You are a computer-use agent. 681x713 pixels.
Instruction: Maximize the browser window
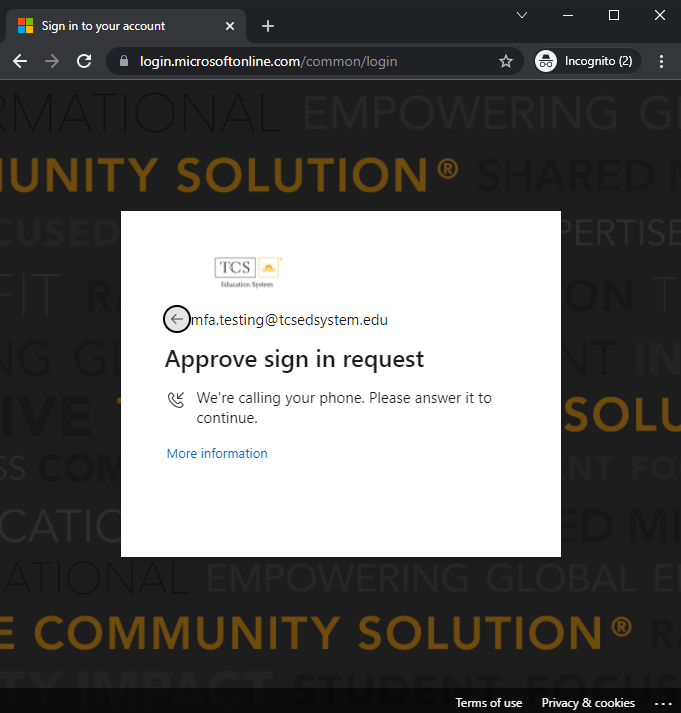tap(614, 15)
